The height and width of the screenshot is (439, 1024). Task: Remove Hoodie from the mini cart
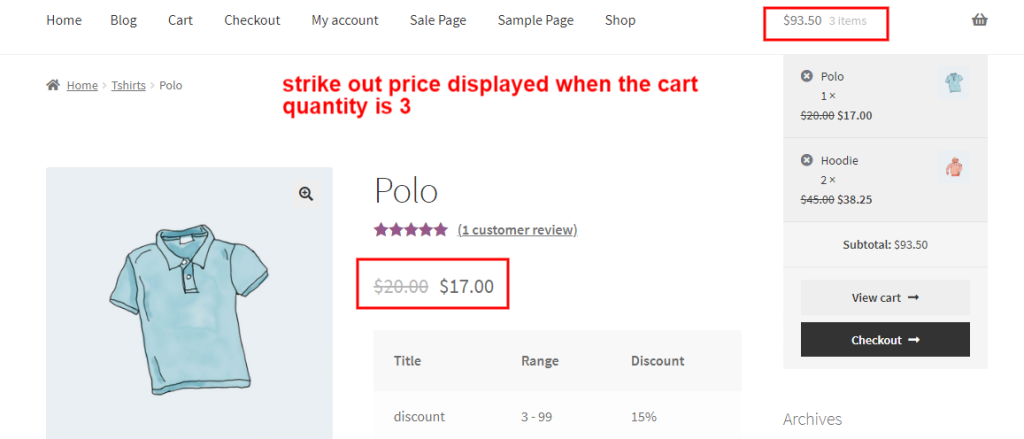(x=806, y=160)
